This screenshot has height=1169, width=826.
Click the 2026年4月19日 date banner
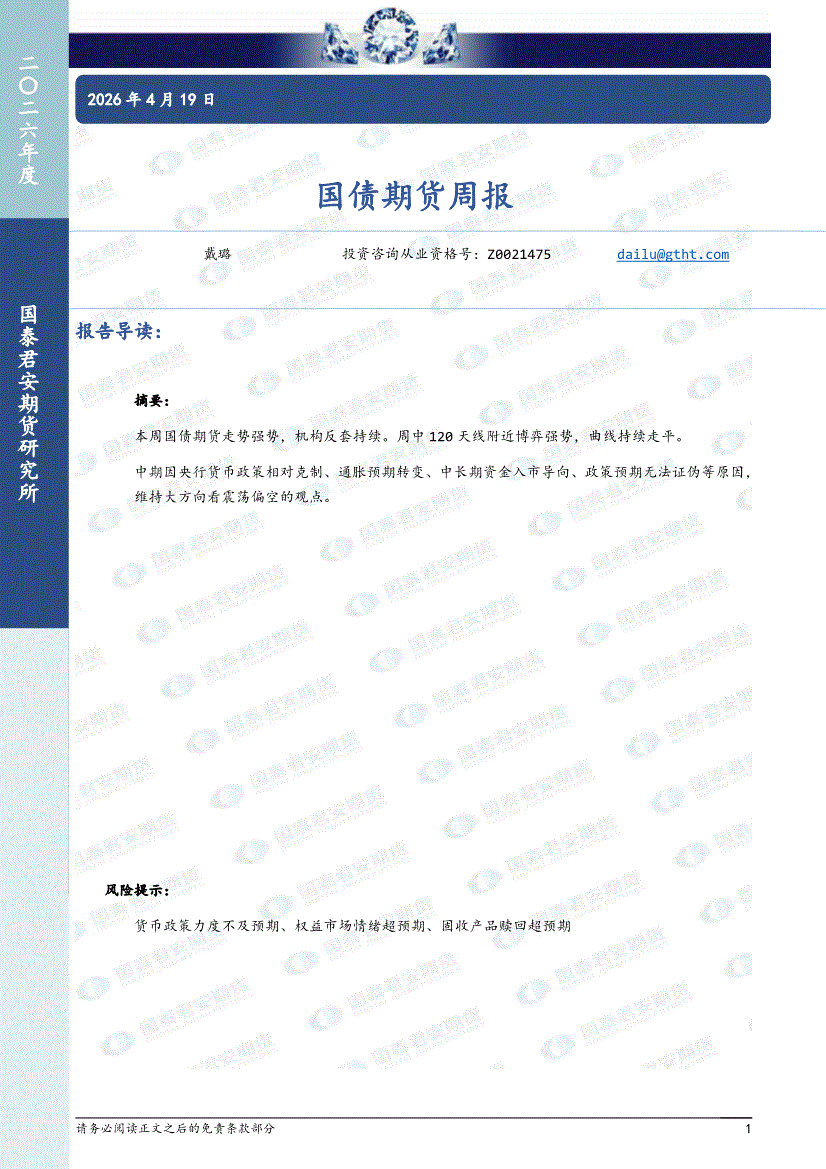(151, 100)
